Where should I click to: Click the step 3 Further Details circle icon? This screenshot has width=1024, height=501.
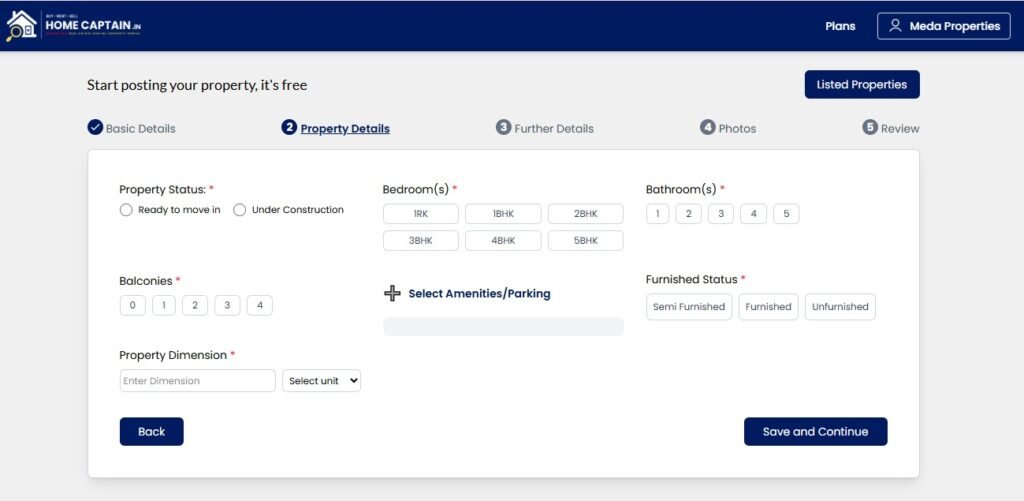[x=504, y=127]
